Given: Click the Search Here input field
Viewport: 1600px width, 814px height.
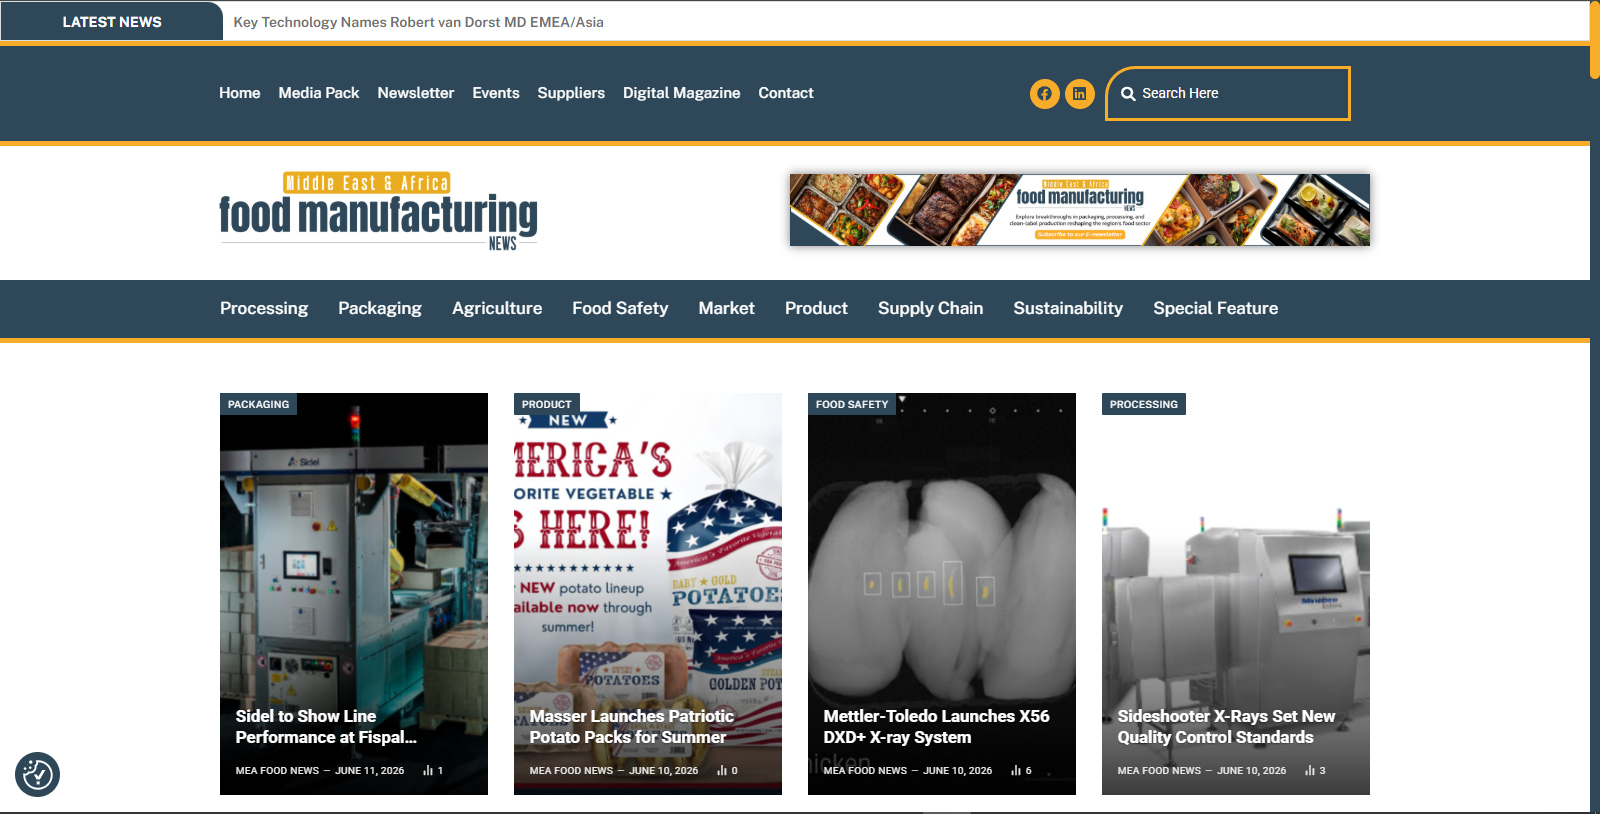Looking at the screenshot, I should (x=1228, y=94).
